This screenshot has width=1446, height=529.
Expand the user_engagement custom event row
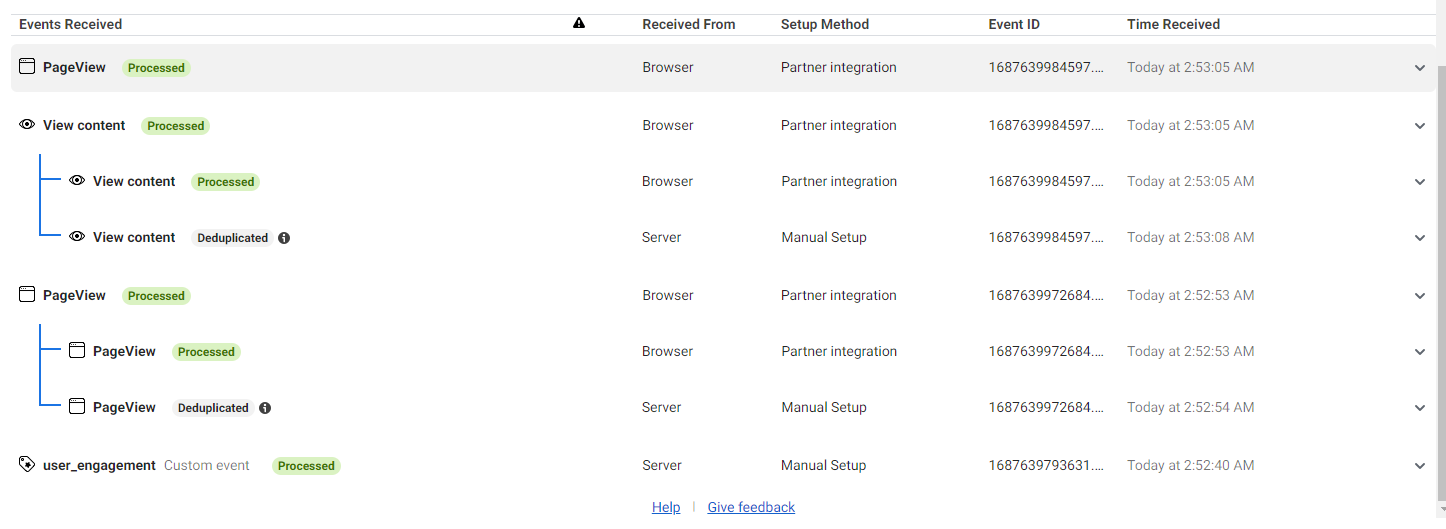click(1420, 466)
